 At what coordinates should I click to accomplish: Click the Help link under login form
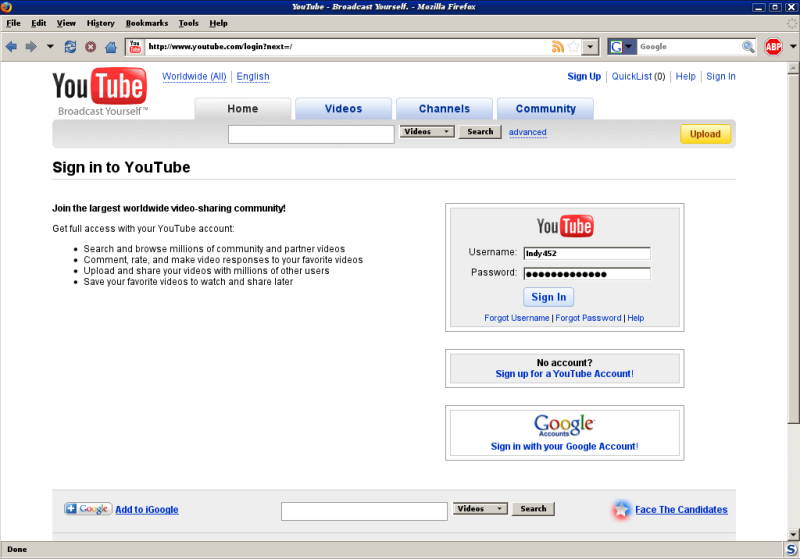coord(636,318)
